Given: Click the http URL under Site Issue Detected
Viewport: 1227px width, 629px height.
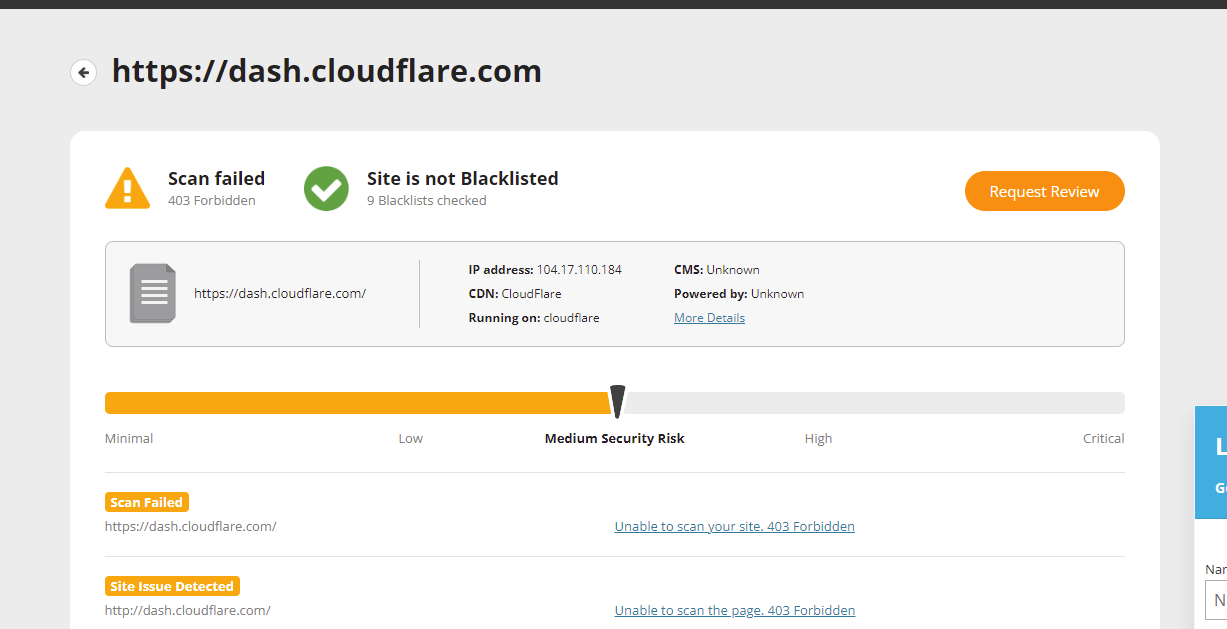Looking at the screenshot, I should pos(188,610).
